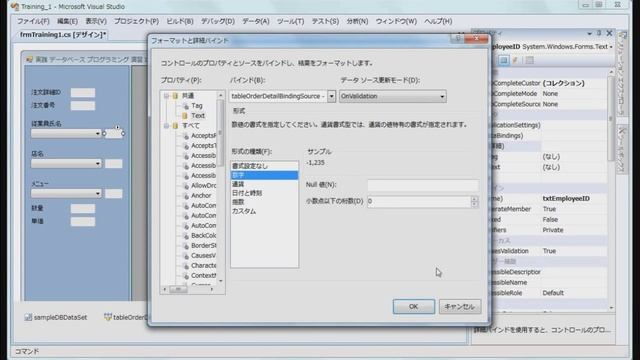Select the Text property tree item

point(198,116)
